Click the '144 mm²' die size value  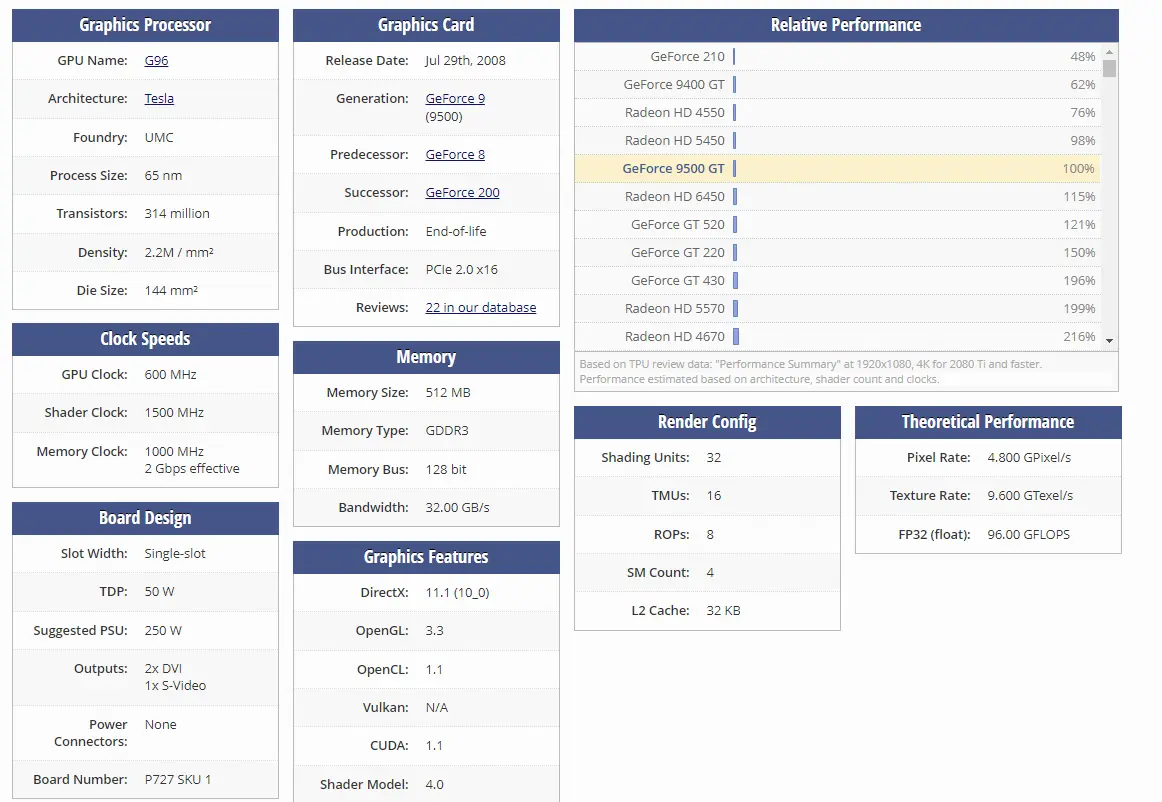click(171, 291)
